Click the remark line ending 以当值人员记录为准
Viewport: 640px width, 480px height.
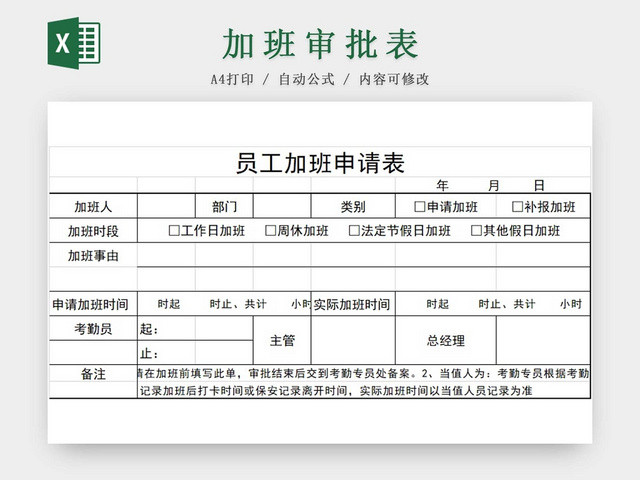point(336,391)
